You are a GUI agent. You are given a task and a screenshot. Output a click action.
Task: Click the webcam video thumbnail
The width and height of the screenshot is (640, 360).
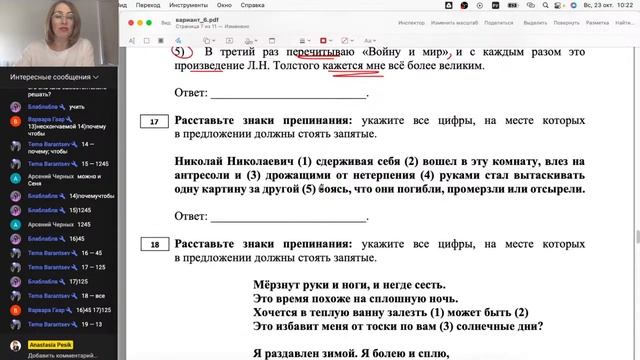click(59, 33)
